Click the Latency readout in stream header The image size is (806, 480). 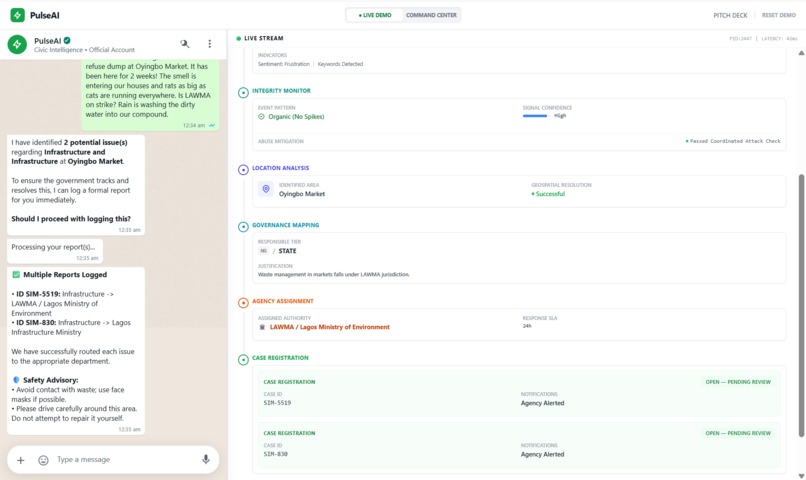(x=779, y=39)
